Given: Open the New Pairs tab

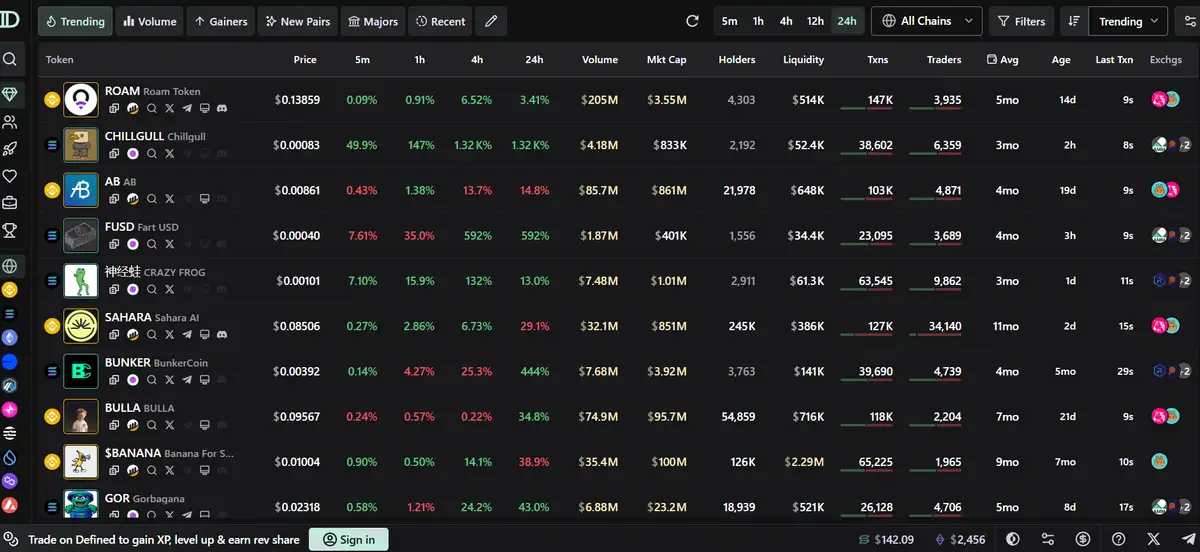Looking at the screenshot, I should pyautogui.click(x=297, y=21).
